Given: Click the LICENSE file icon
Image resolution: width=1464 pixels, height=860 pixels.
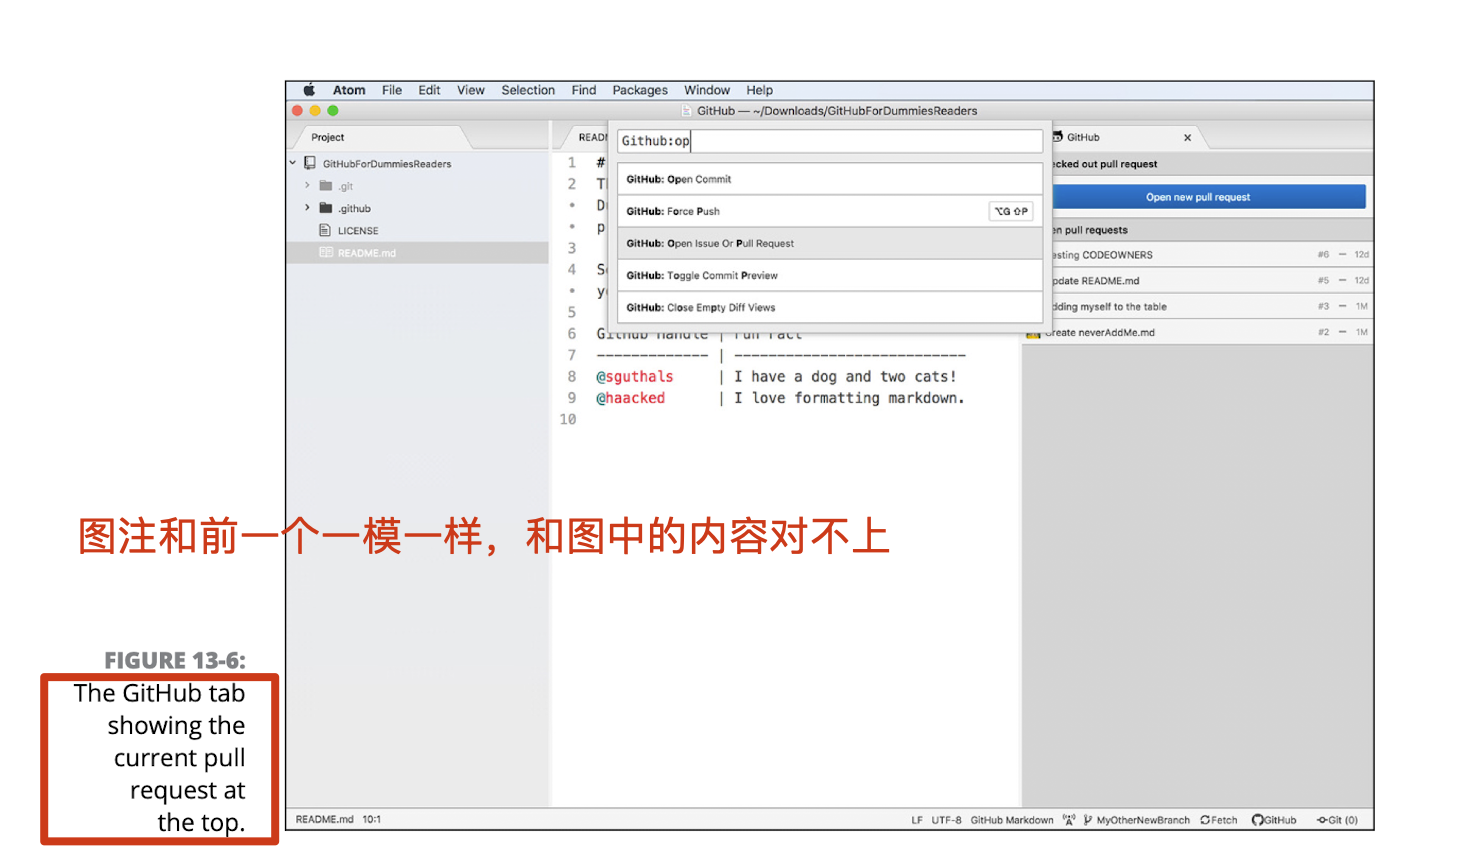Looking at the screenshot, I should click(x=325, y=230).
